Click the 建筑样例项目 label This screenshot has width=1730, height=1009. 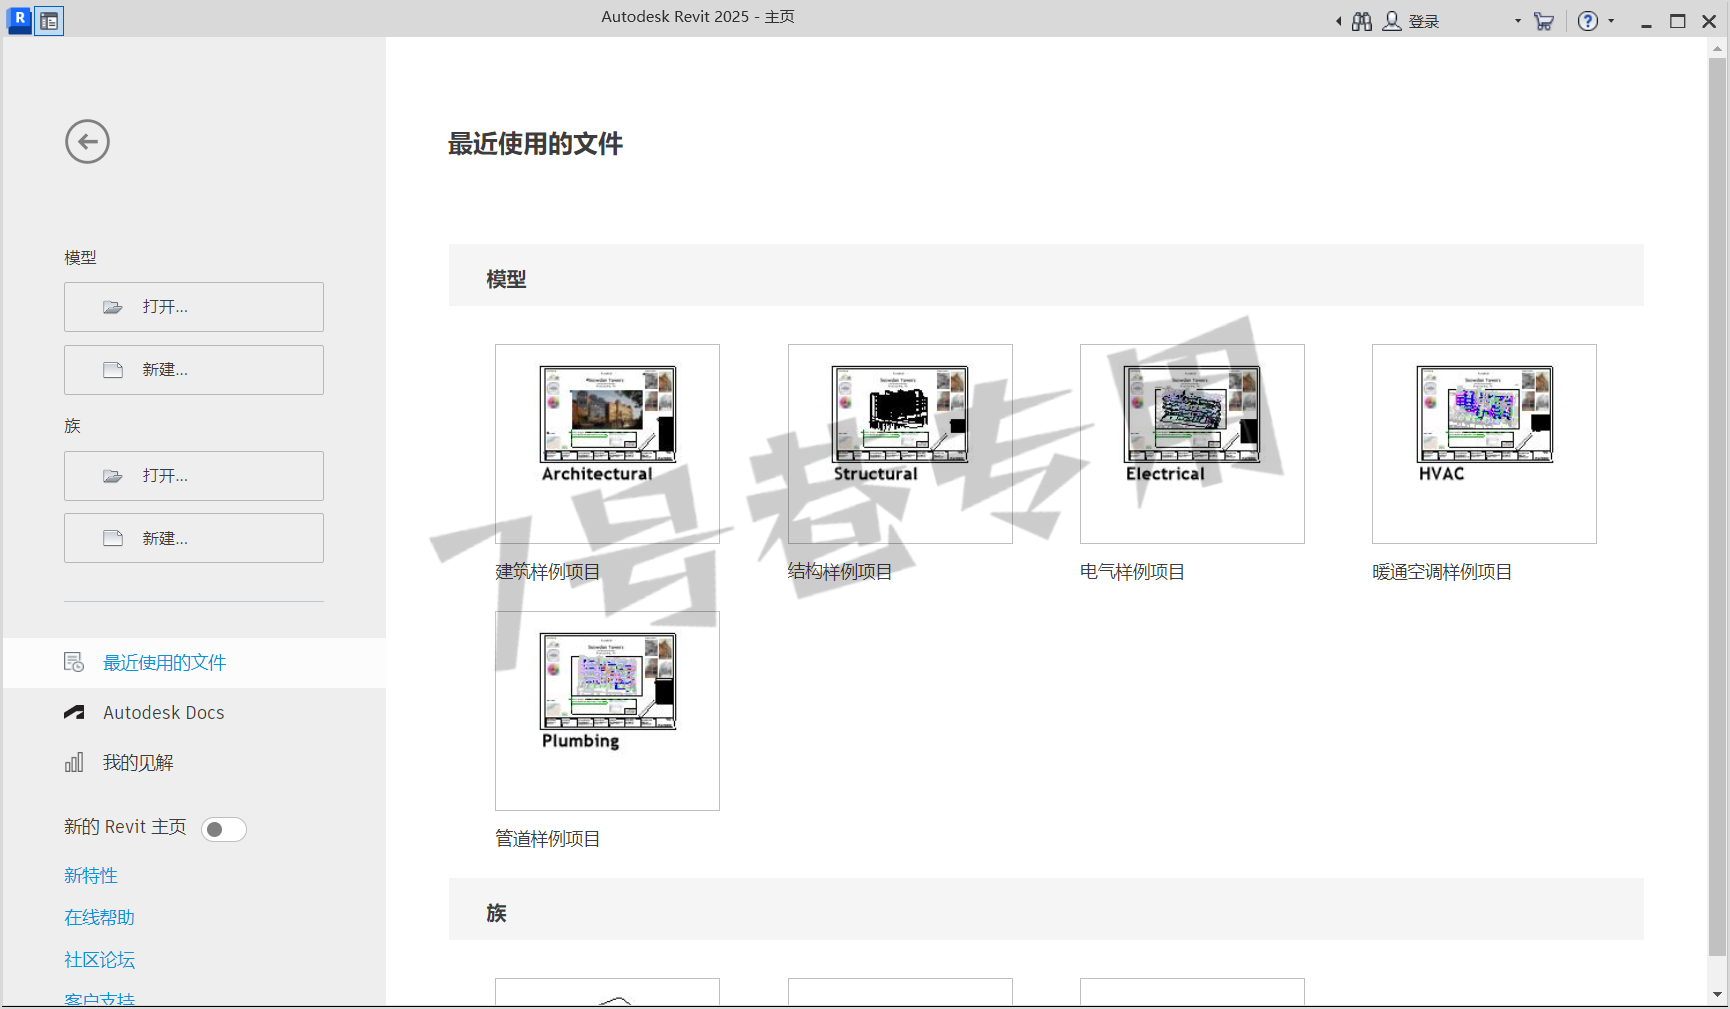(548, 572)
